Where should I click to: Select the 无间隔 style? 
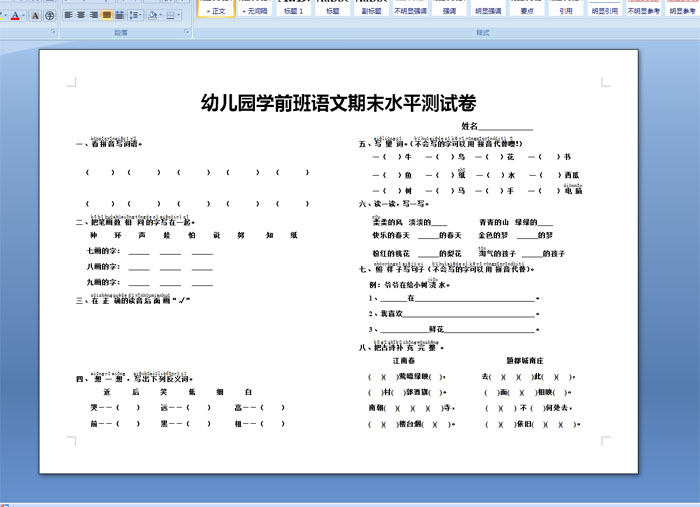tap(255, 8)
